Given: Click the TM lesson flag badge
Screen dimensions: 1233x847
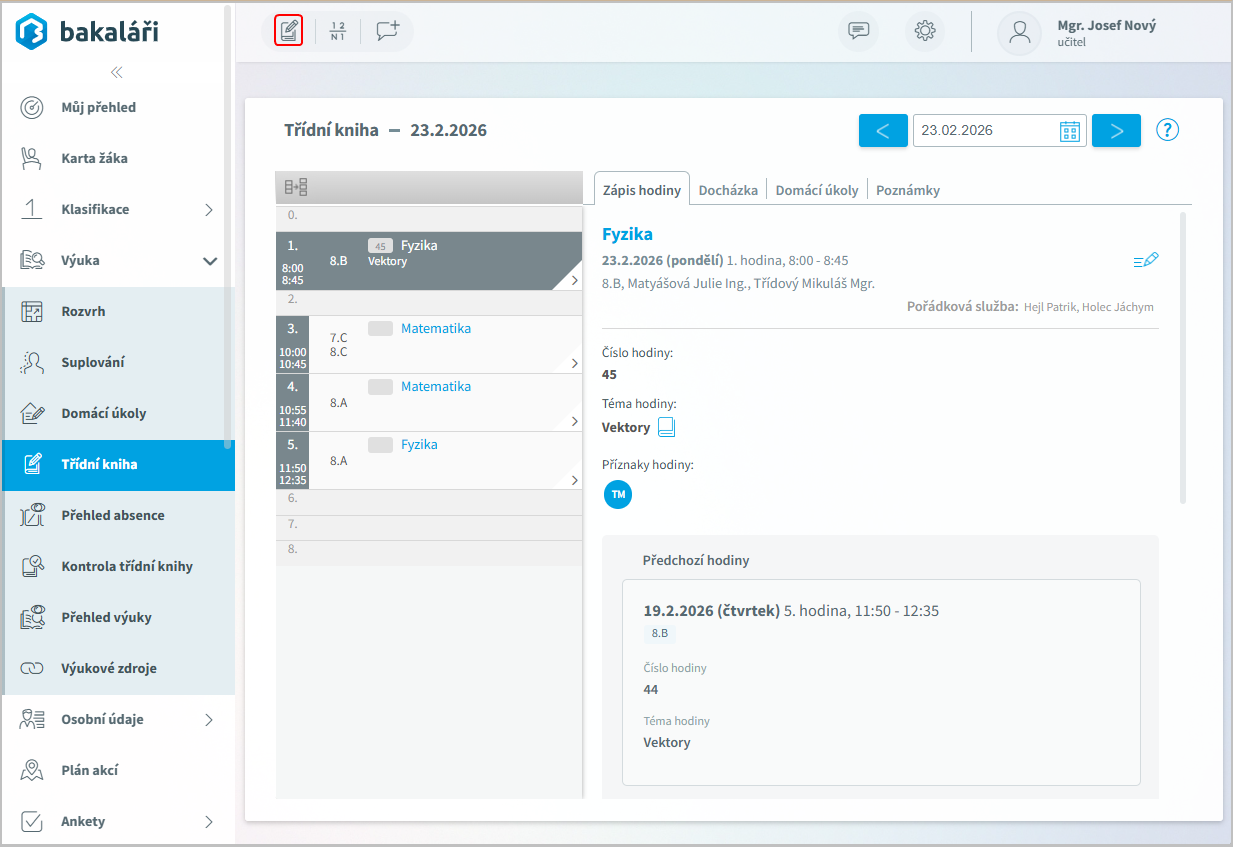Looking at the screenshot, I should [618, 494].
